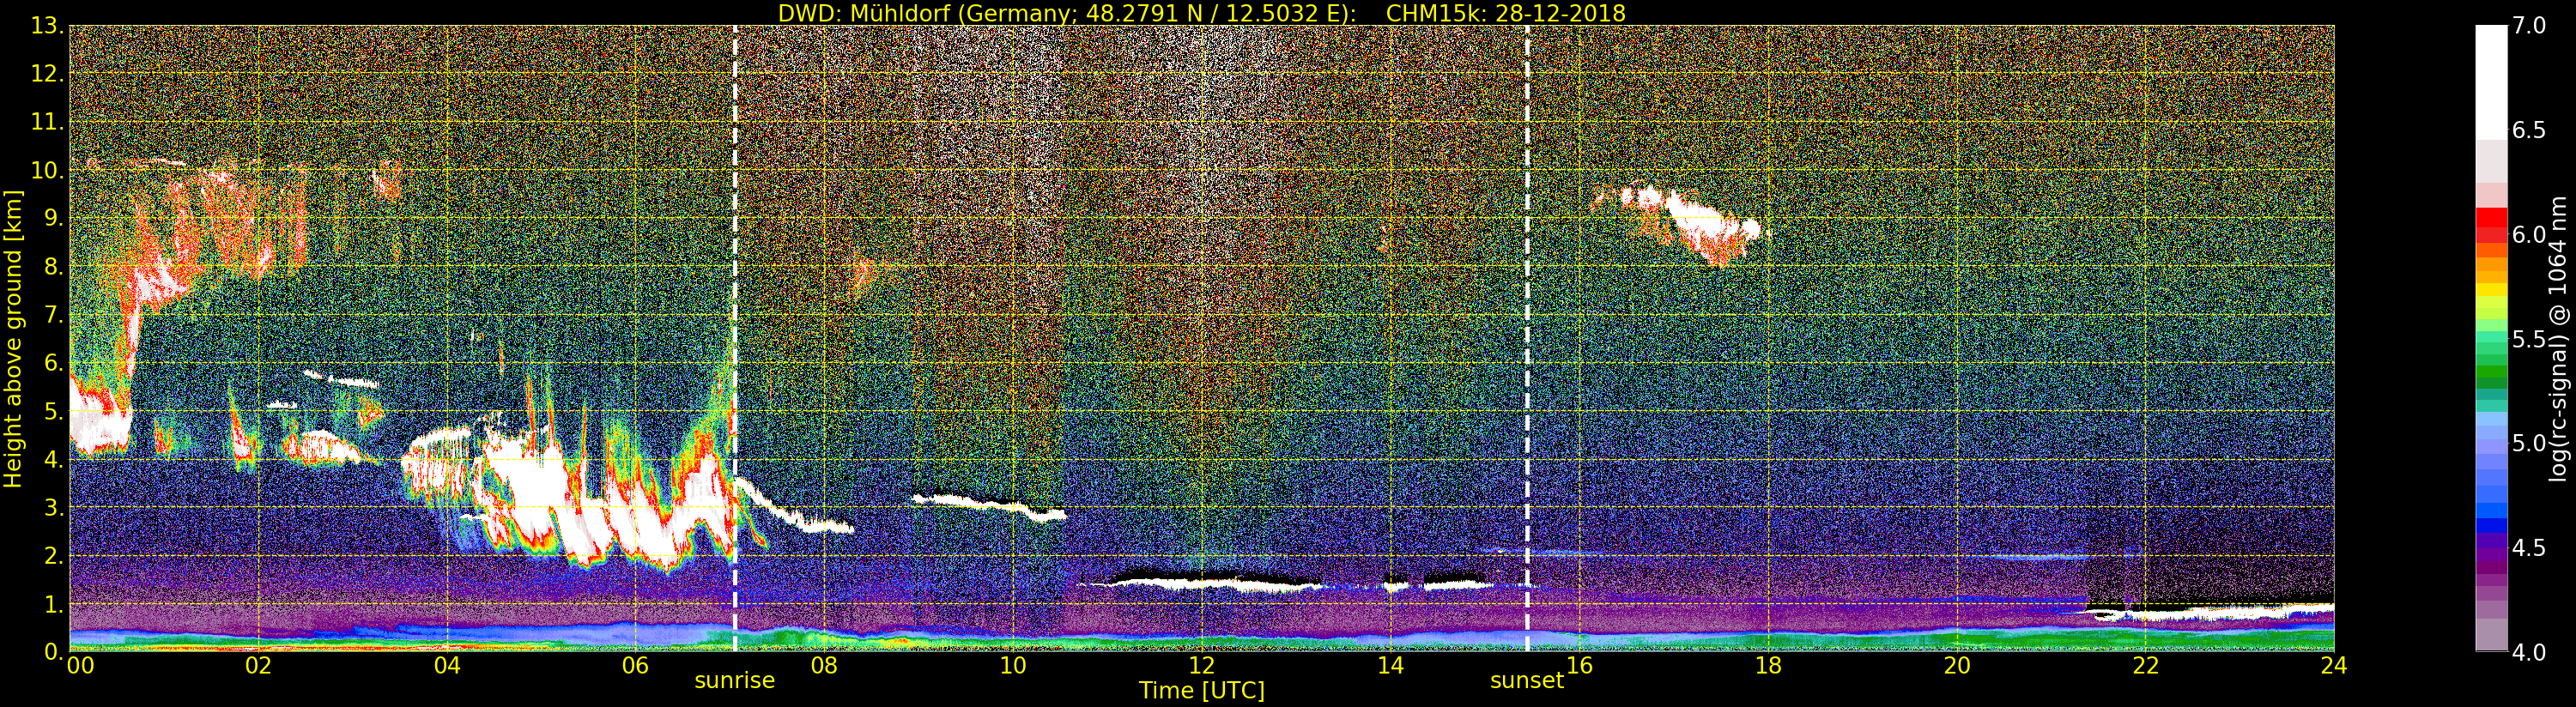Click the title text "DWD: Mühldorf (Germany; 48.2791 N / 12.5032 E):"
The height and width of the screenshot is (707, 2576).
[1067, 13]
